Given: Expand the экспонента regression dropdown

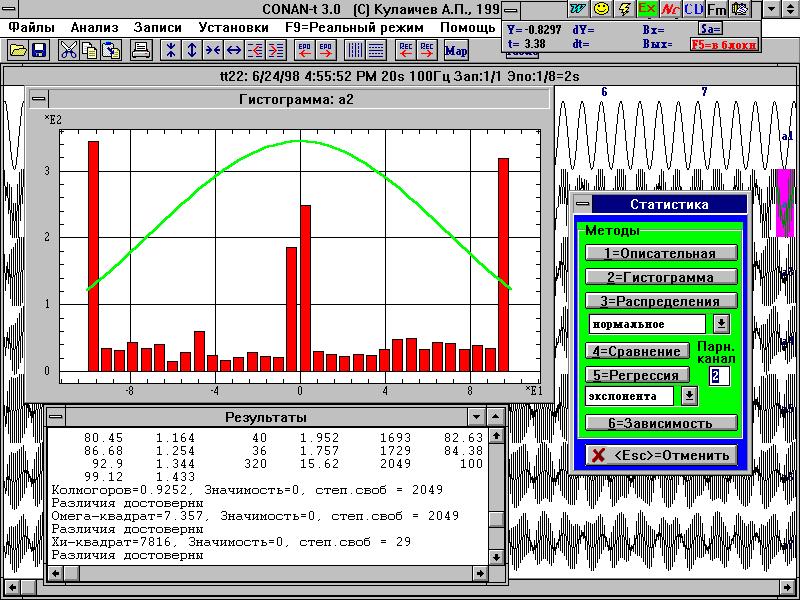Looking at the screenshot, I should [688, 396].
